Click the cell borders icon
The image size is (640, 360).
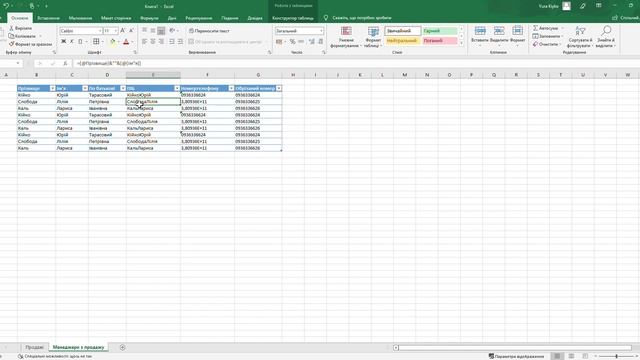coord(96,42)
